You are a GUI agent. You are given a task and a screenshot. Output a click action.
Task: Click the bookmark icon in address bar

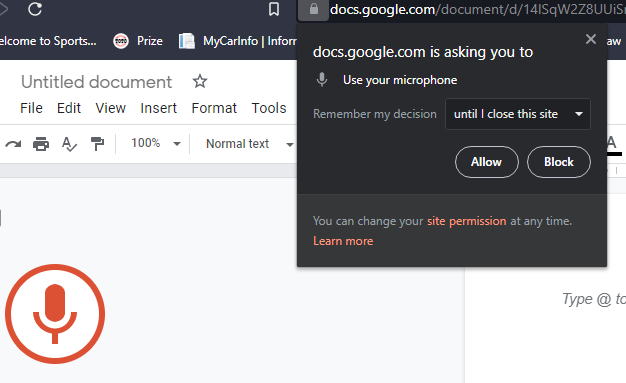pos(274,9)
